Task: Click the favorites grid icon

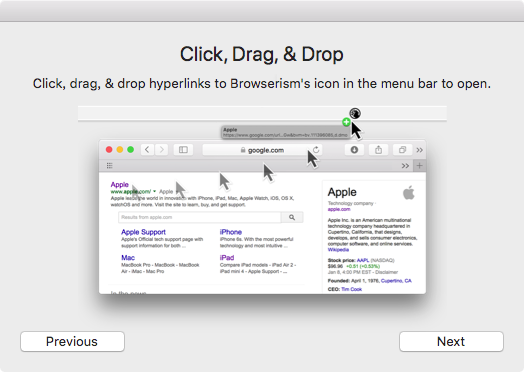Action: click(109, 165)
